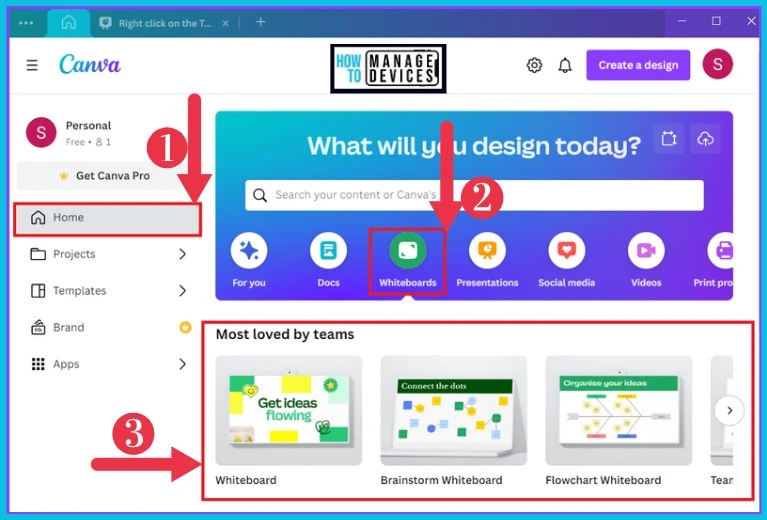The height and width of the screenshot is (520, 767).
Task: Minimize the Canva window
Action: click(x=682, y=21)
